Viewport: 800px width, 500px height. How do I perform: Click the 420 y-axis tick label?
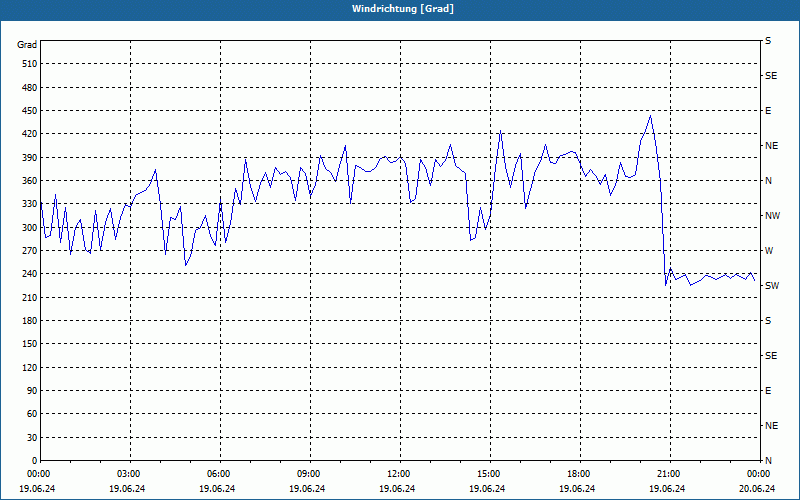click(x=30, y=134)
